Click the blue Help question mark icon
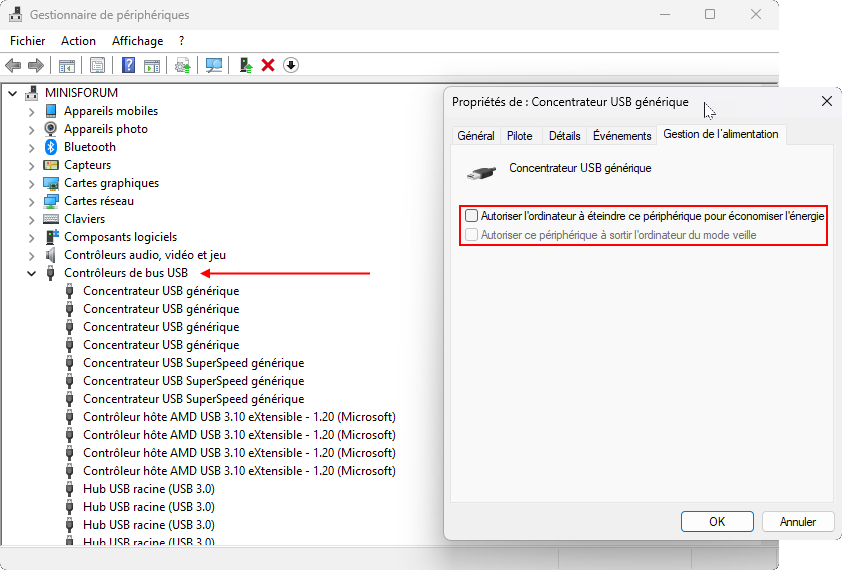The width and height of the screenshot is (842, 570). tap(128, 66)
